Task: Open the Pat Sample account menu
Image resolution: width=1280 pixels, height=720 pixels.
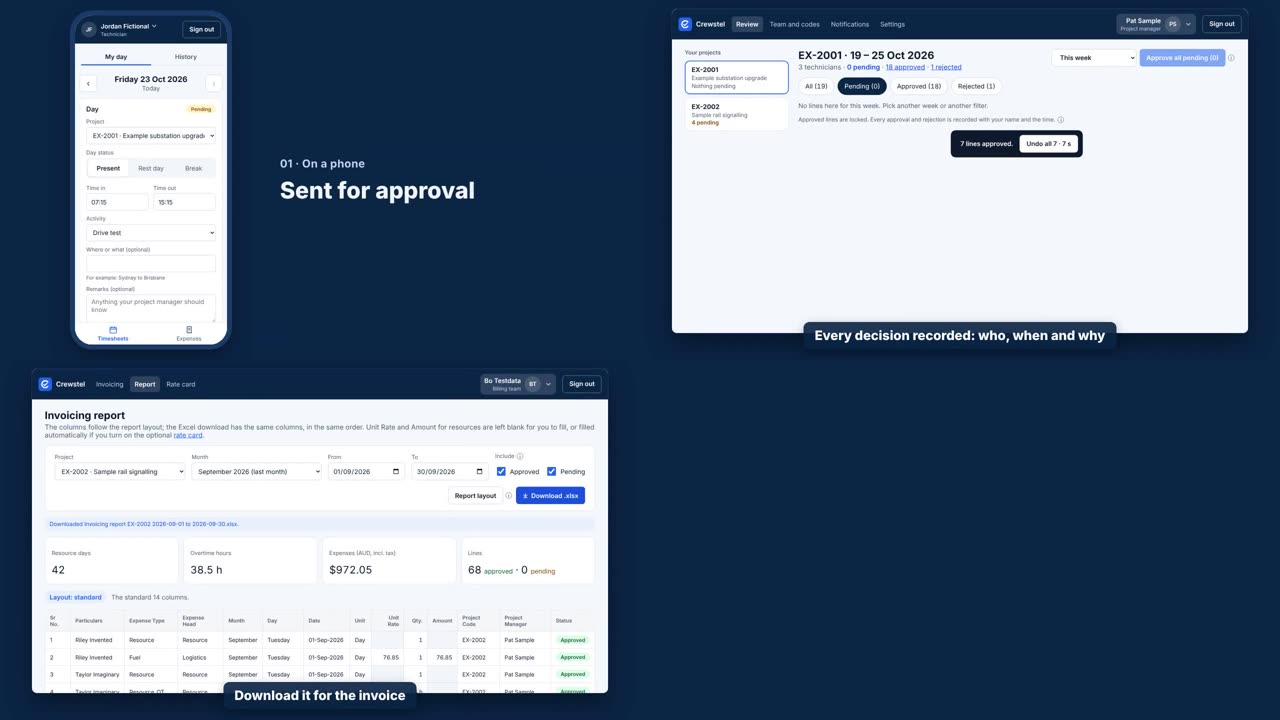Action: tap(1156, 24)
